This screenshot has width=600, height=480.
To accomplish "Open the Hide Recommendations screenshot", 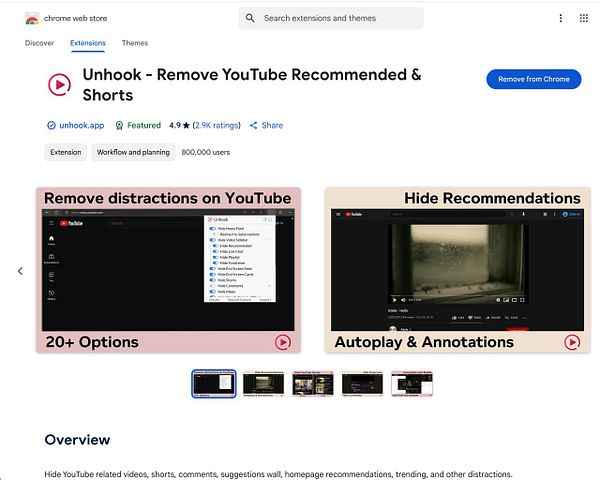I will click(458, 270).
